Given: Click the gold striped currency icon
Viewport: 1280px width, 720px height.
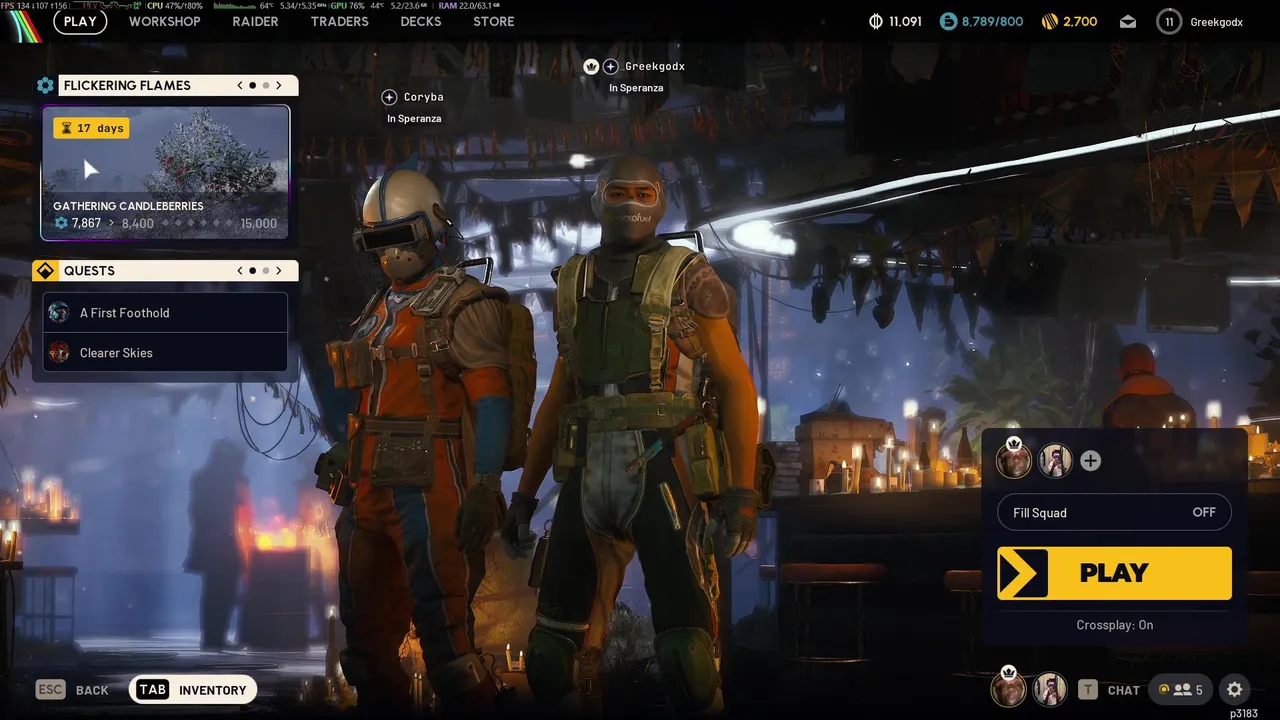Looking at the screenshot, I should click(1050, 21).
